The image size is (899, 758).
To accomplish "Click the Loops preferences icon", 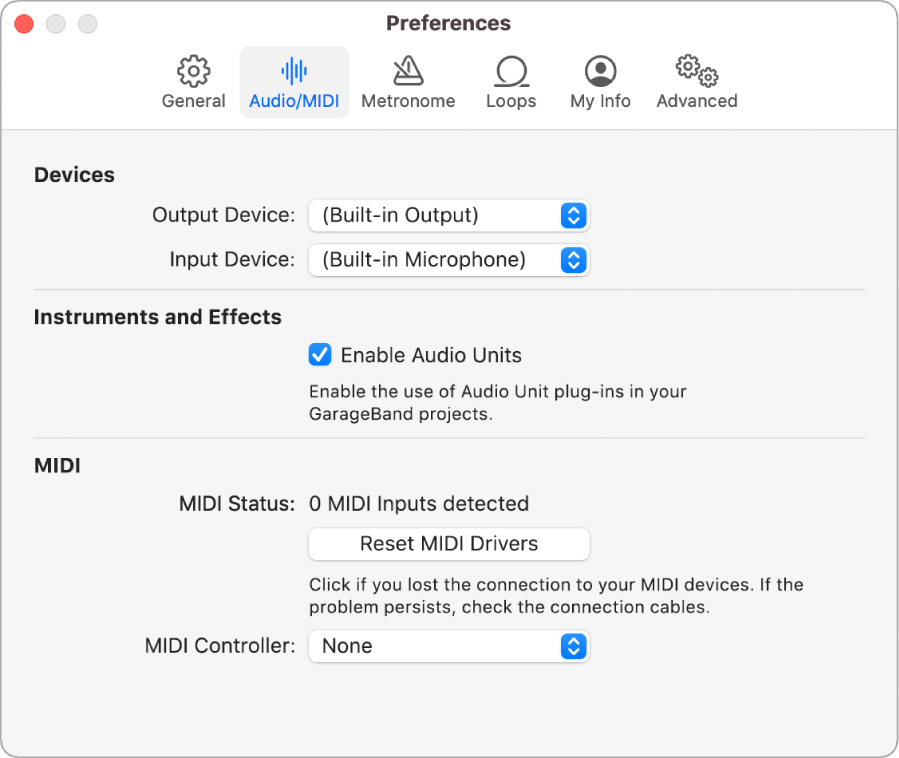I will 511,80.
